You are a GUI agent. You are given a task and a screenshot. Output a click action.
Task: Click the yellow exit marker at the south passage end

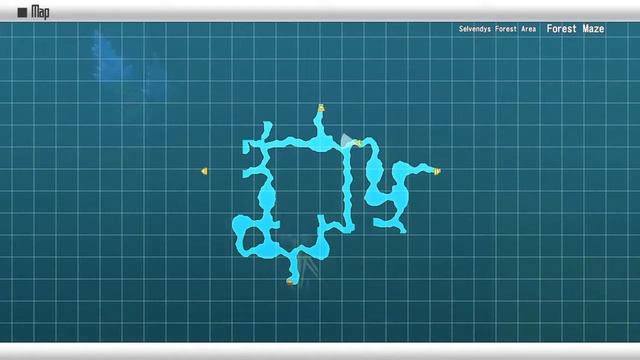pos(290,282)
